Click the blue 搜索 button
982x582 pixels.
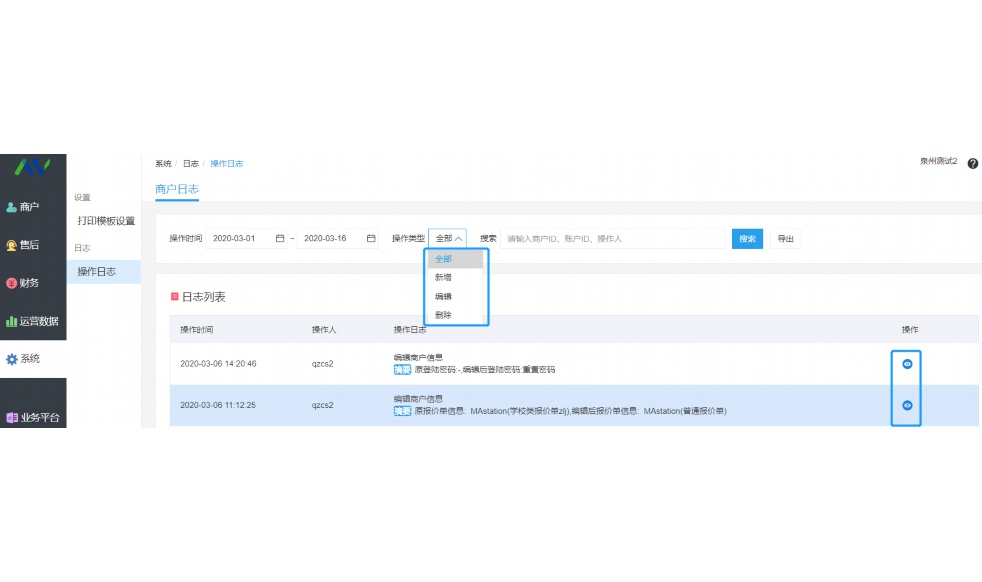(x=747, y=239)
